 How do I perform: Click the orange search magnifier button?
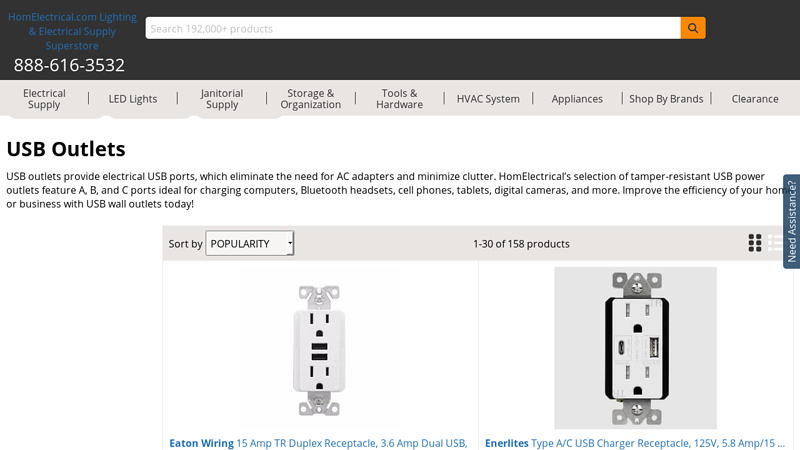tap(693, 28)
